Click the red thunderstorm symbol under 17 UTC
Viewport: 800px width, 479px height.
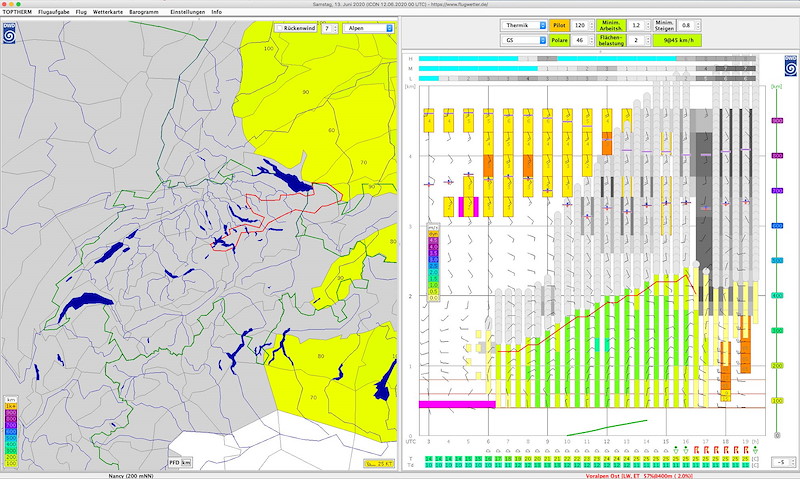706,450
